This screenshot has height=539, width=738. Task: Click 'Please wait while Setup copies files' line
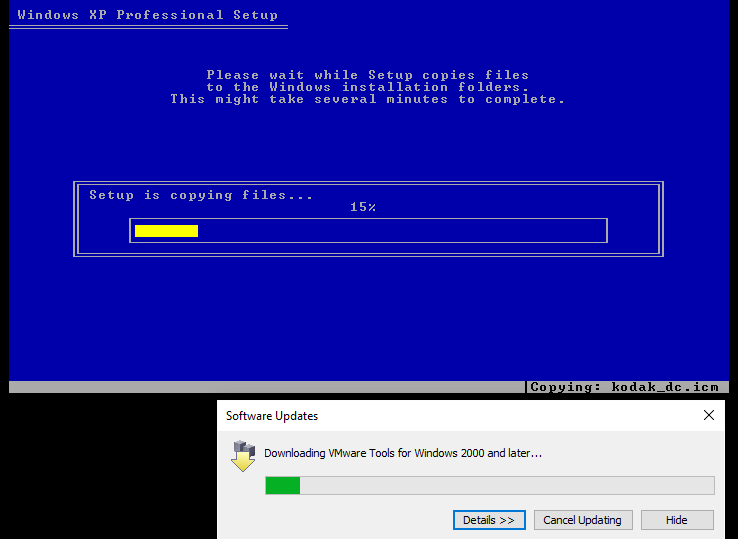(368, 75)
